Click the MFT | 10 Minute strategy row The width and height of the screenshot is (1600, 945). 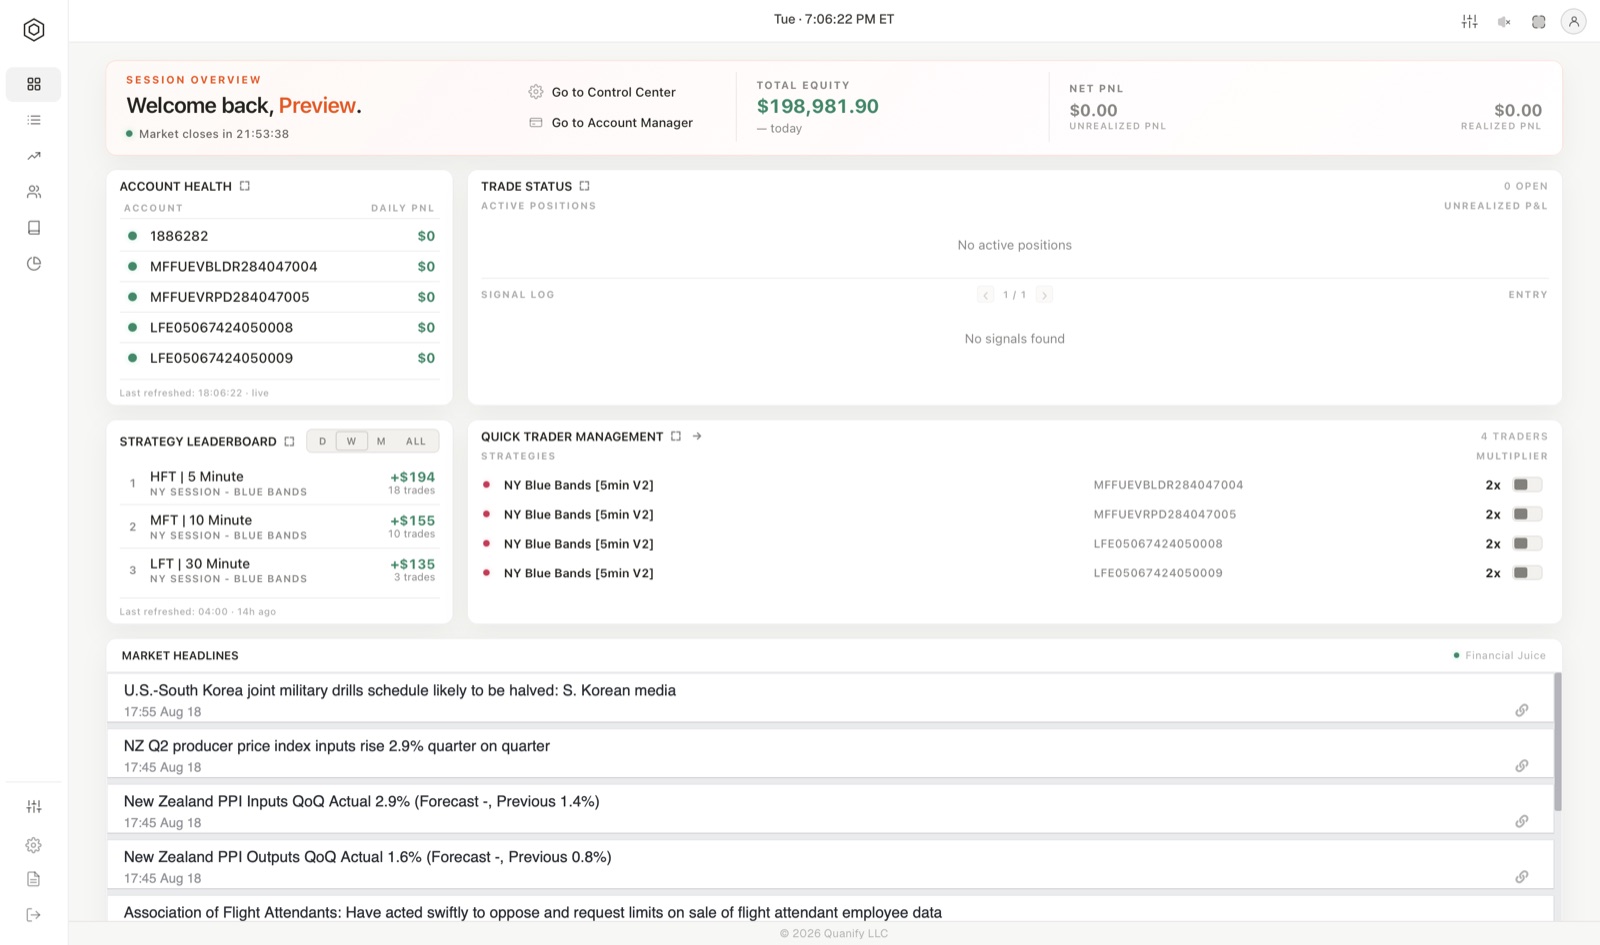point(279,527)
